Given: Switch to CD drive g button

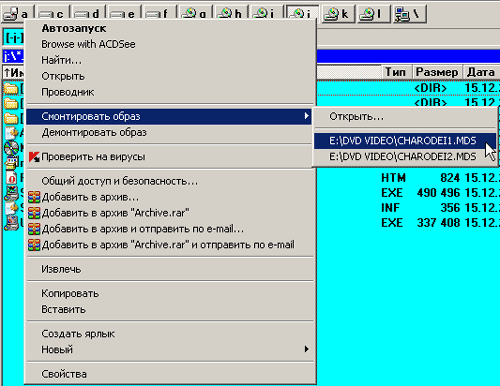Looking at the screenshot, I should pos(195,14).
